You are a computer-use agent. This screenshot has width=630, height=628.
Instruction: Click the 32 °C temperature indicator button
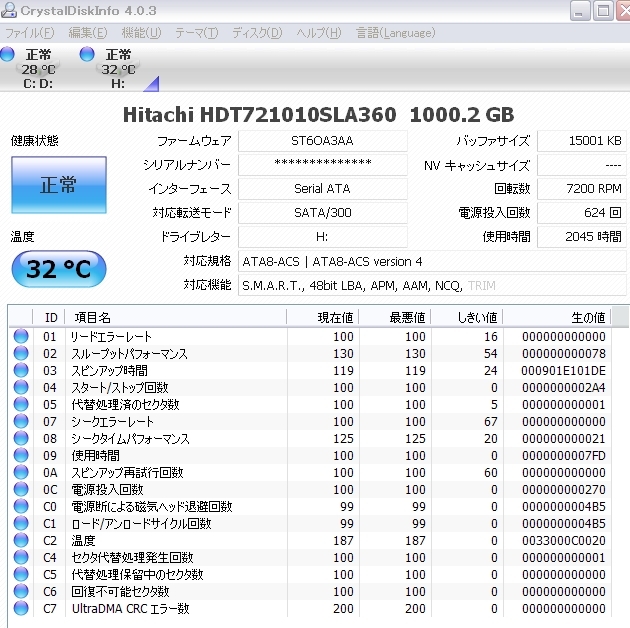point(59,269)
